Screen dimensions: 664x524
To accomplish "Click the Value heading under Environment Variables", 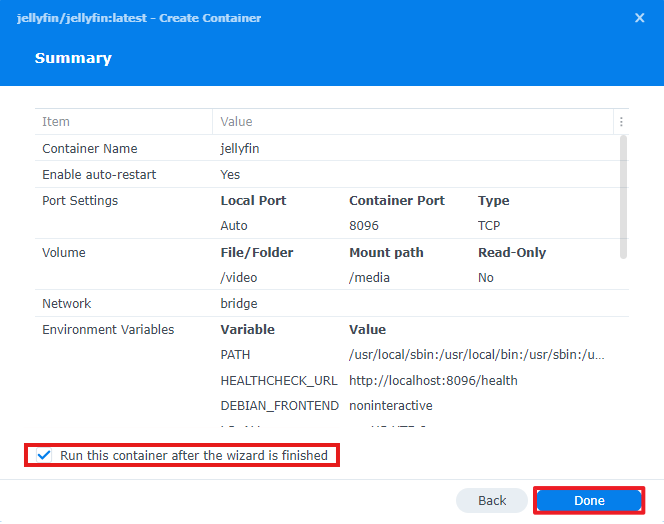I will click(x=368, y=330).
